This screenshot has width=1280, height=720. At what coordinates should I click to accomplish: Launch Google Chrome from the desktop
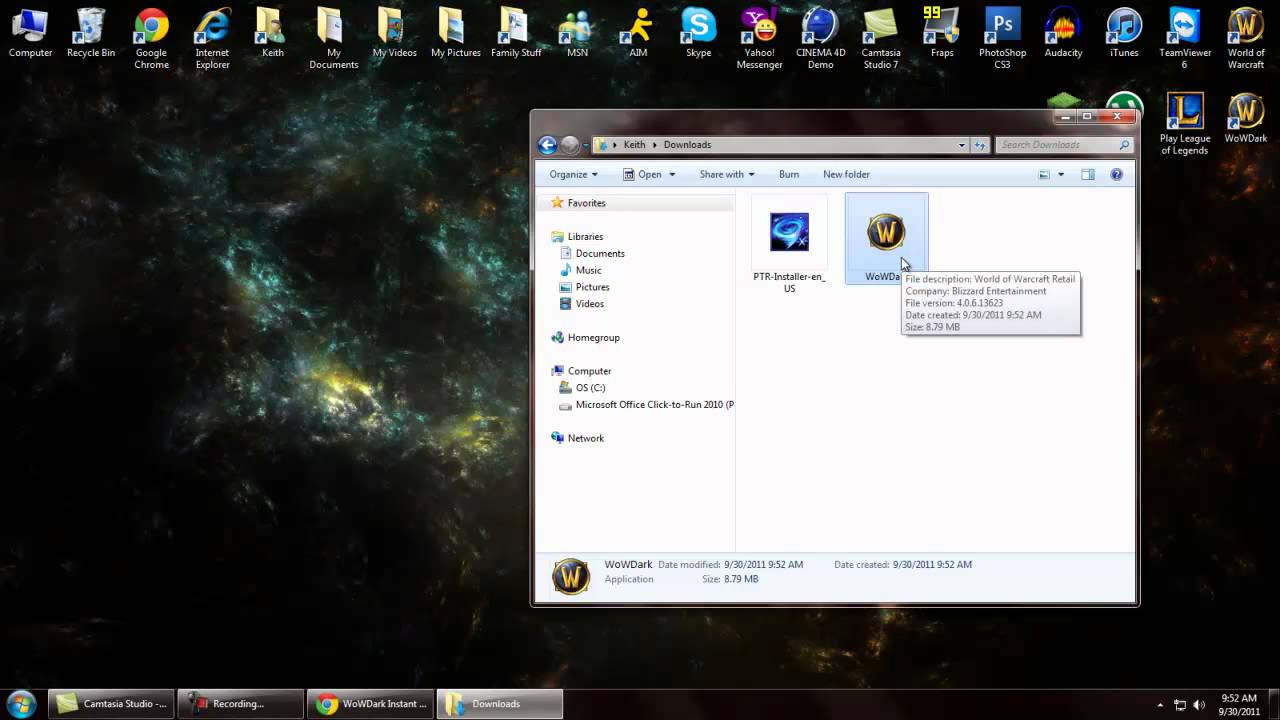tap(151, 39)
